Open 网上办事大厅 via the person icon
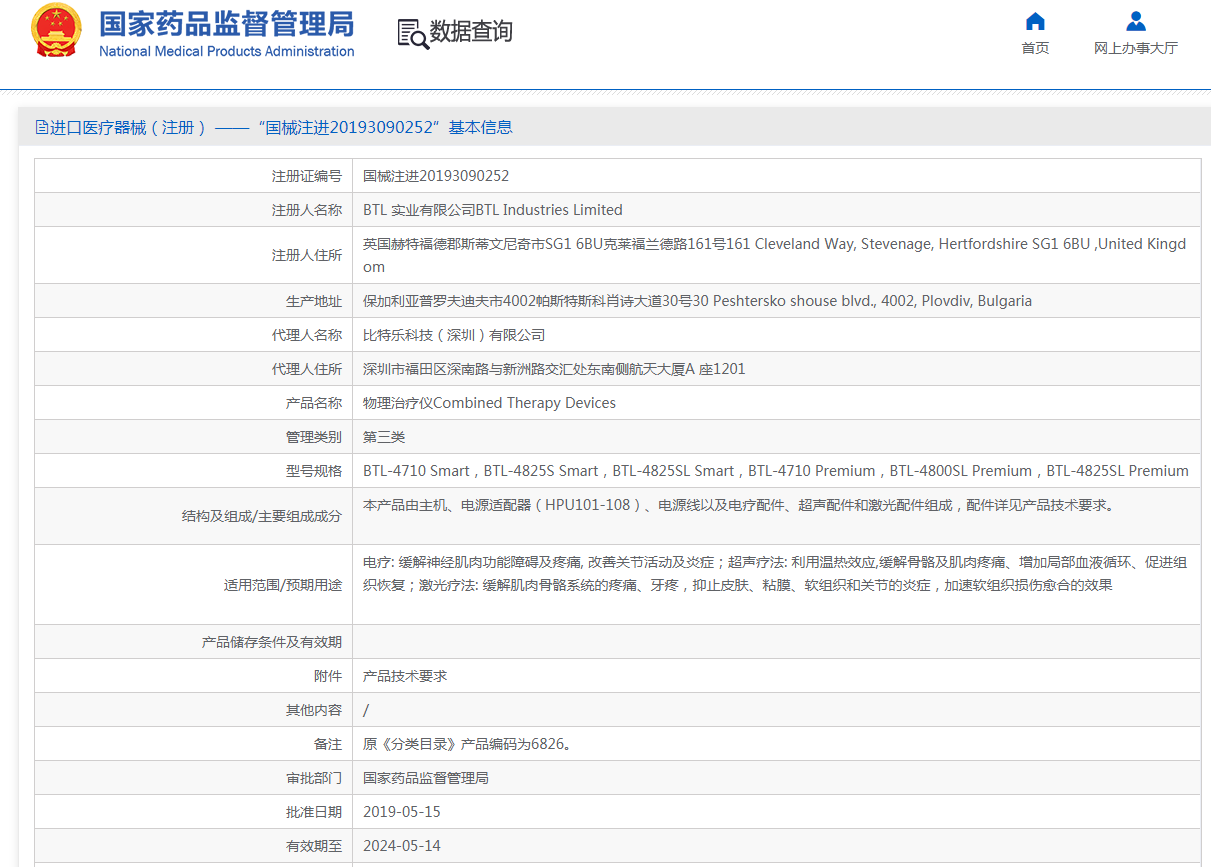Viewport: 1211px width, 867px height. coord(1135,21)
